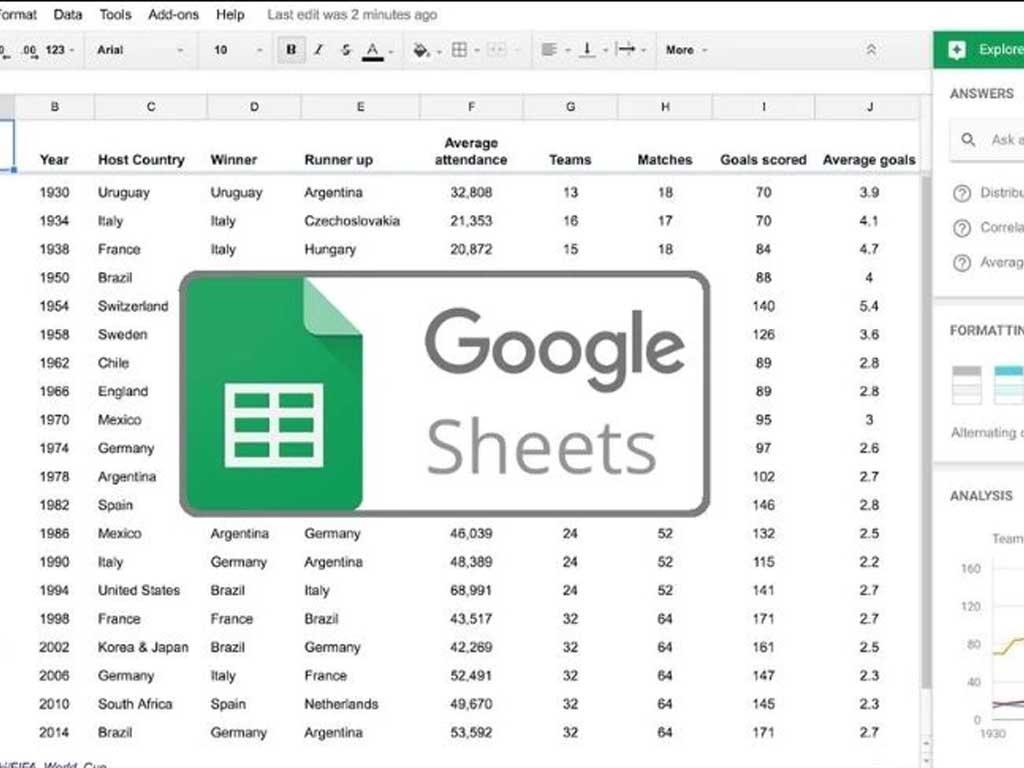Screen dimensions: 1024x768
Task: Select the 'Netherlands' cell
Action: (x=342, y=704)
